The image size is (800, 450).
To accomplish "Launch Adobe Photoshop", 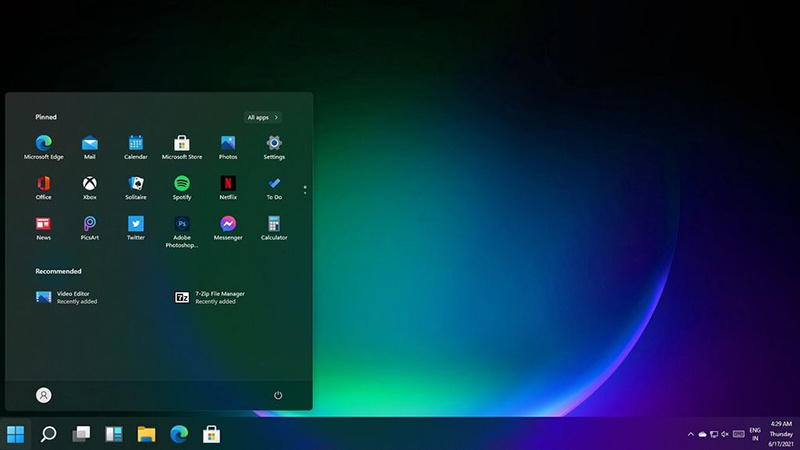I will click(182, 232).
